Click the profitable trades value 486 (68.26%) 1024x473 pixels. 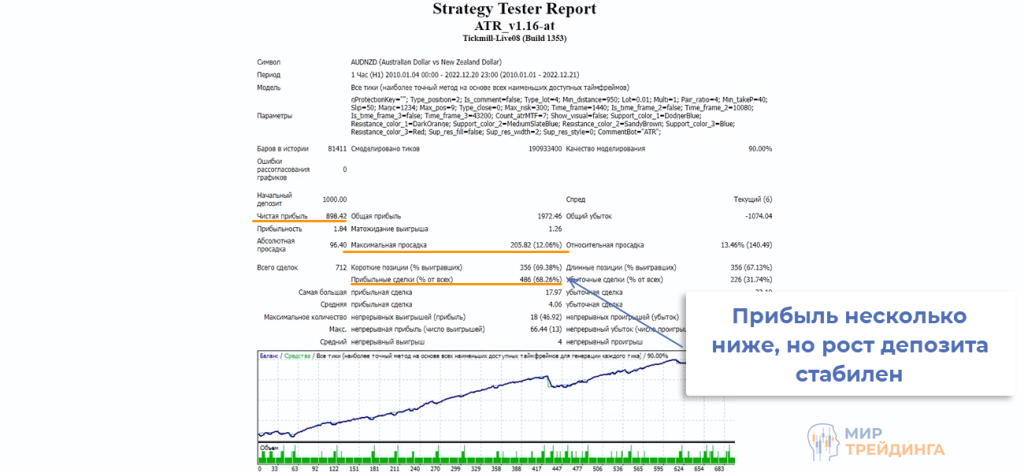point(530,280)
